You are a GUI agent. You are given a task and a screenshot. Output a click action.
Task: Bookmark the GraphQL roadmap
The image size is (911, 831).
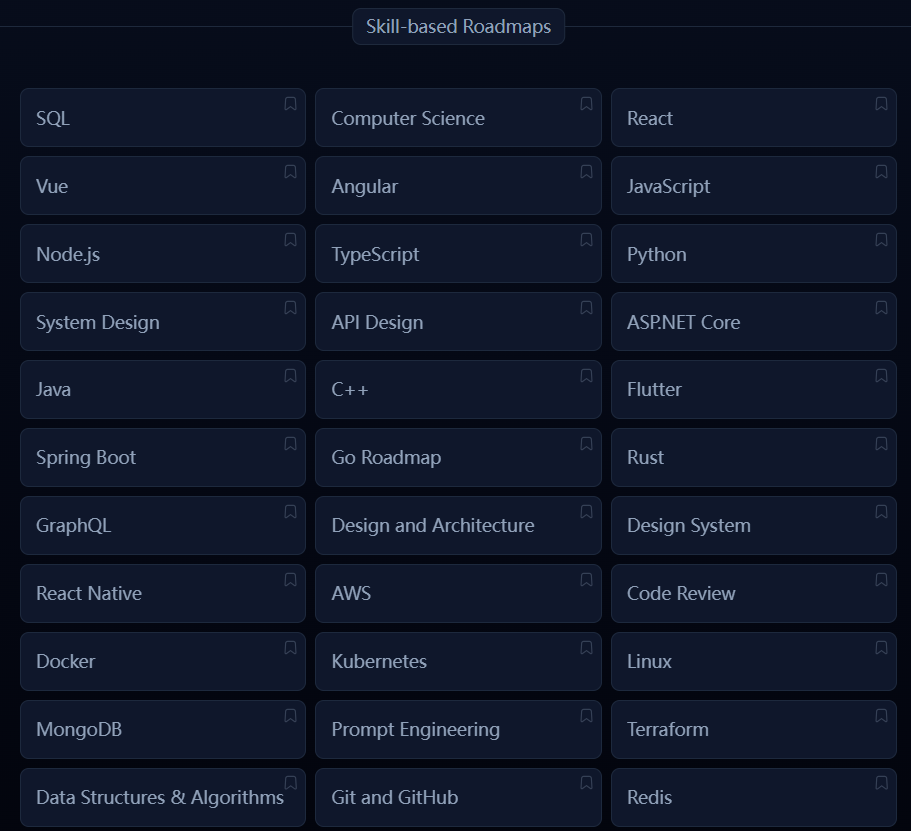[x=290, y=511]
